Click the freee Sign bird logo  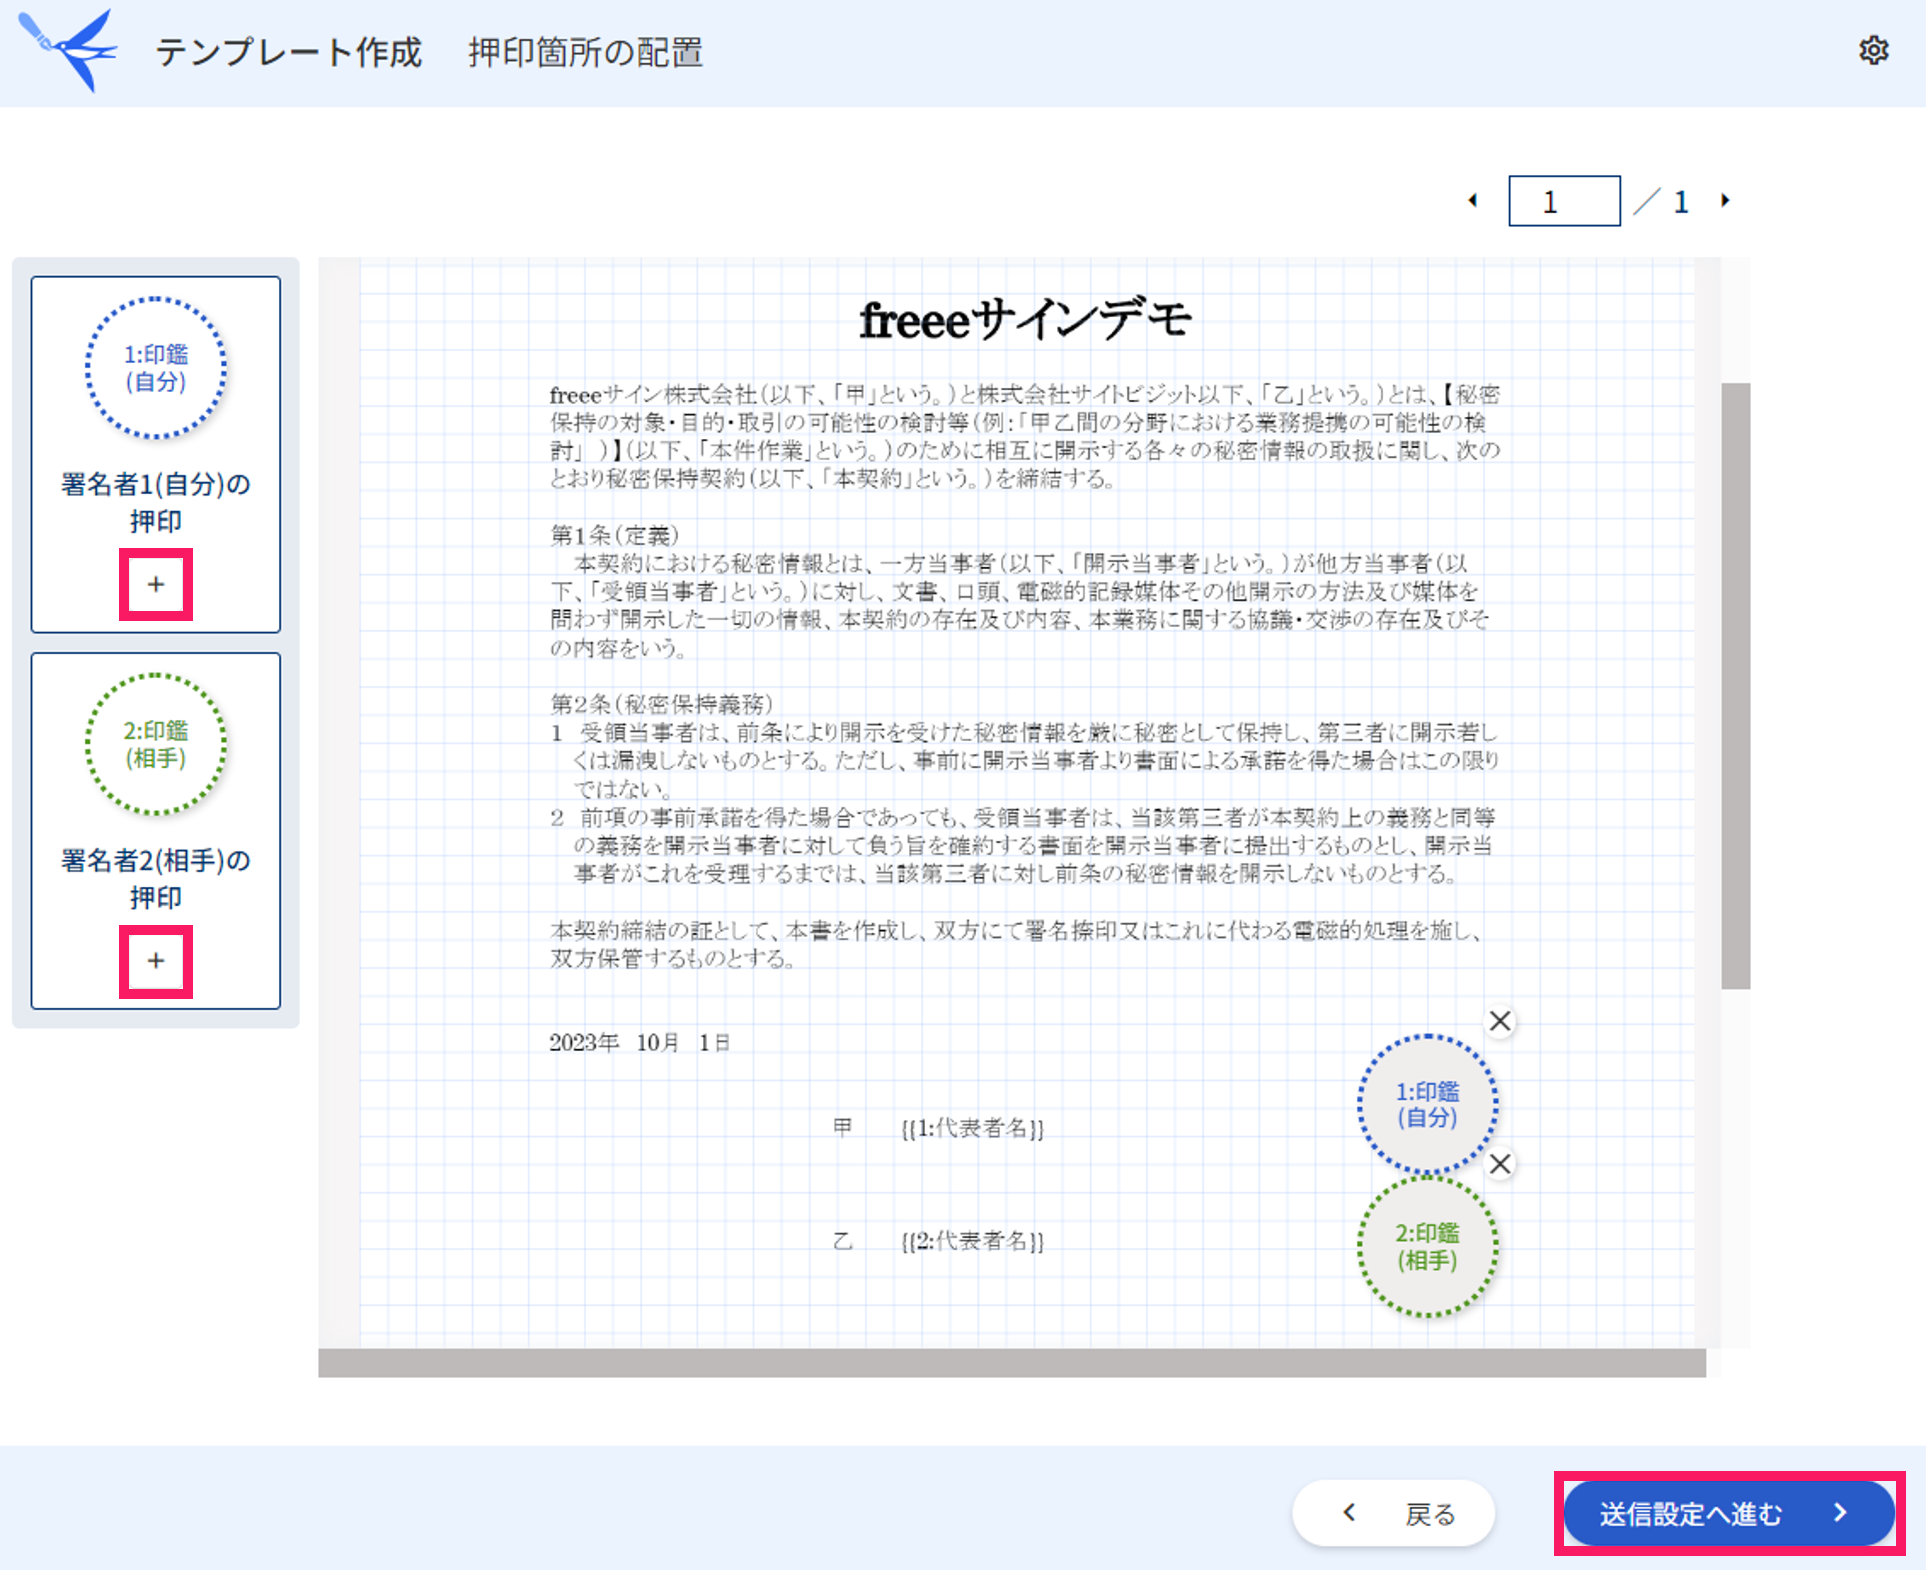tap(68, 50)
